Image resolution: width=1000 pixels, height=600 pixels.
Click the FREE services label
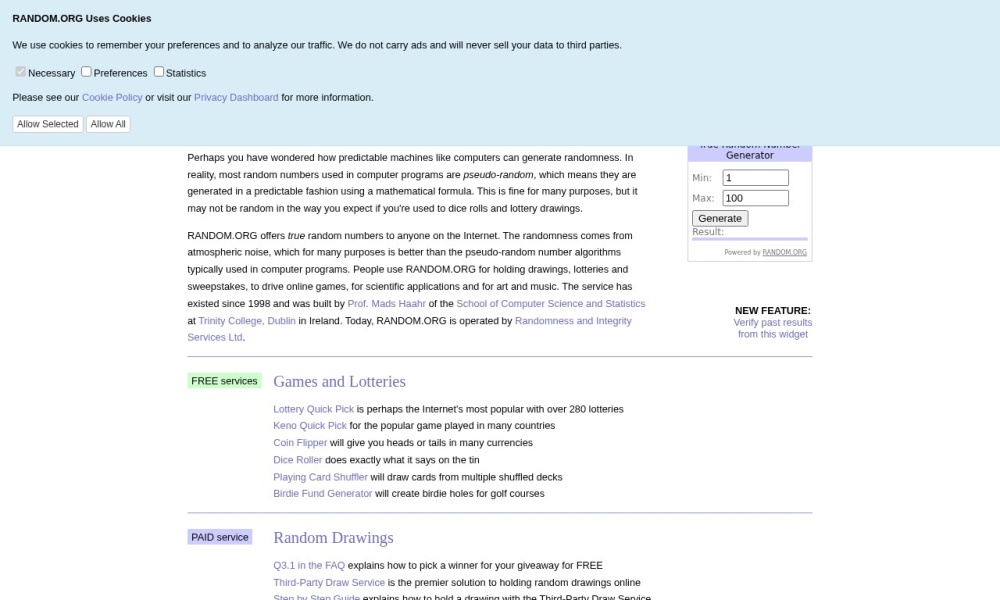click(224, 381)
